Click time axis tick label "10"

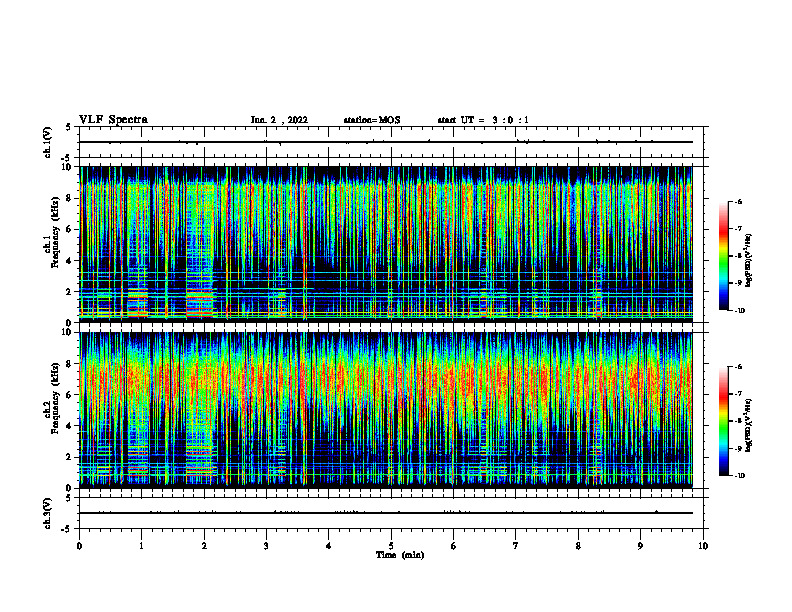[x=703, y=546]
